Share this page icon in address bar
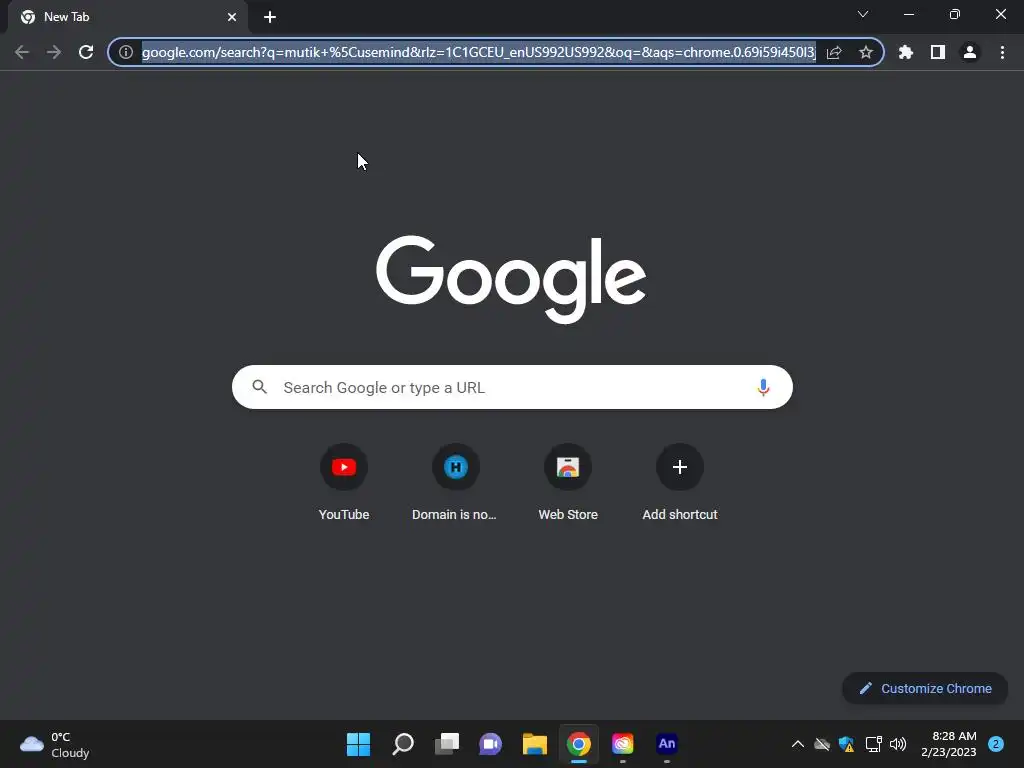Screen dimensions: 1024x768 coord(834,52)
